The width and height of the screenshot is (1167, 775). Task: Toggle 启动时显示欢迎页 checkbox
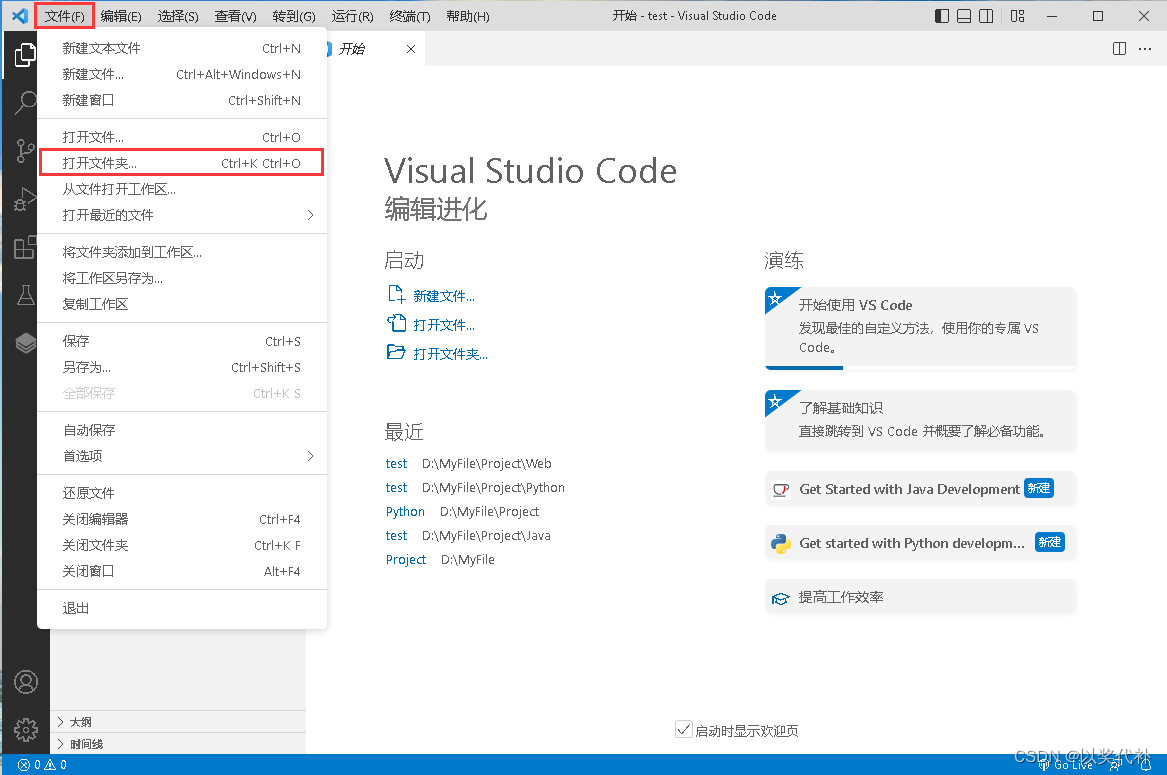(x=684, y=729)
